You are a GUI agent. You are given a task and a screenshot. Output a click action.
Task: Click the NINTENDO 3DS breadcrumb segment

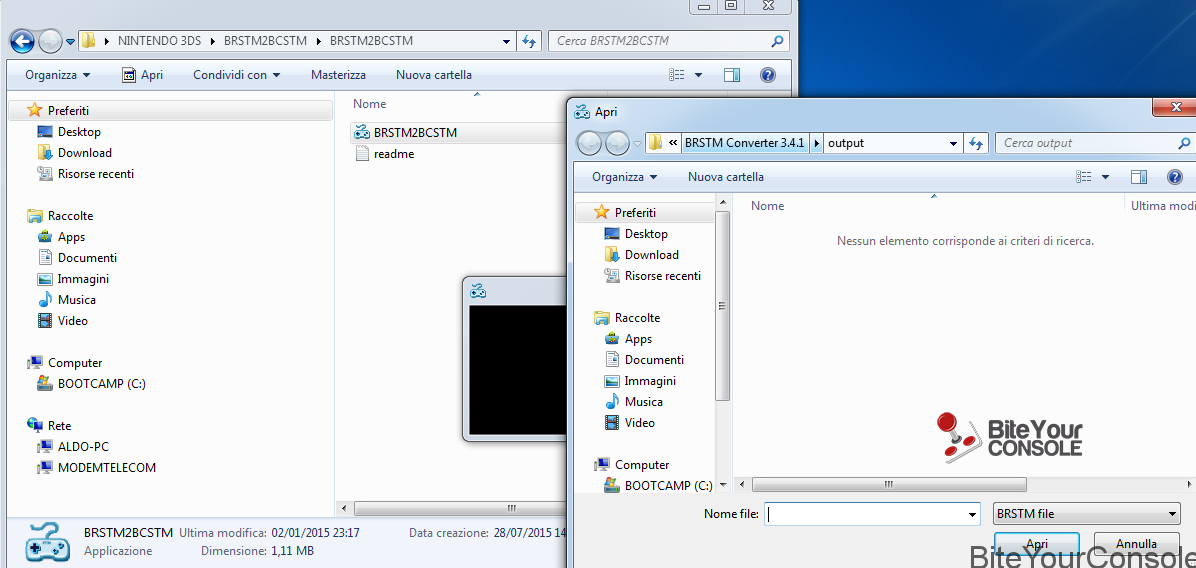click(x=159, y=41)
